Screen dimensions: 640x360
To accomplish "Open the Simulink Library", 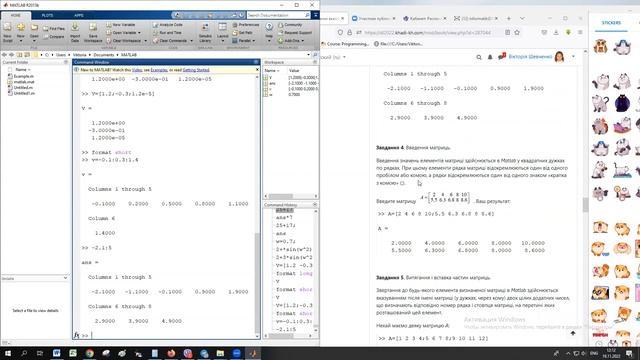I will coord(205,32).
